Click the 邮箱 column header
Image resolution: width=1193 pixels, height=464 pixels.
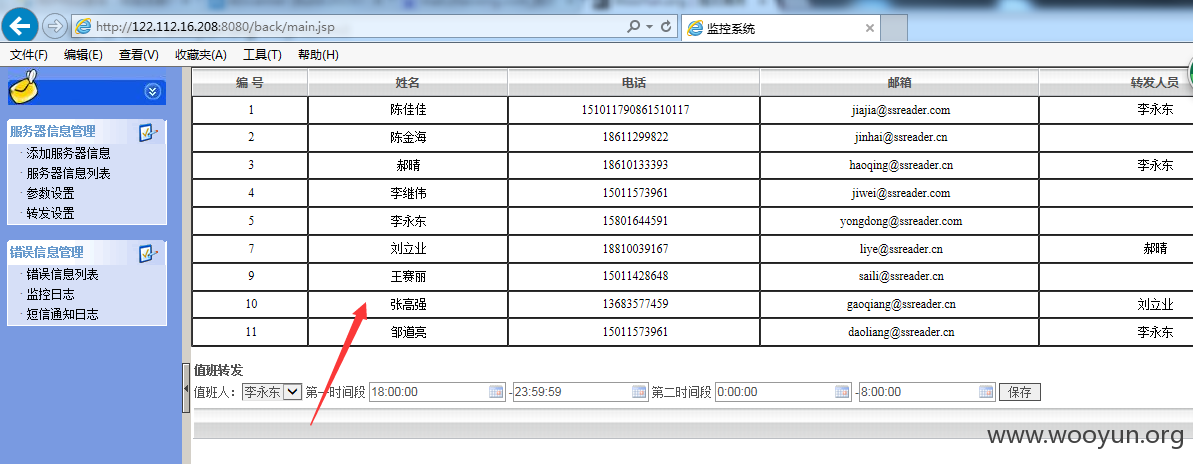tap(900, 83)
